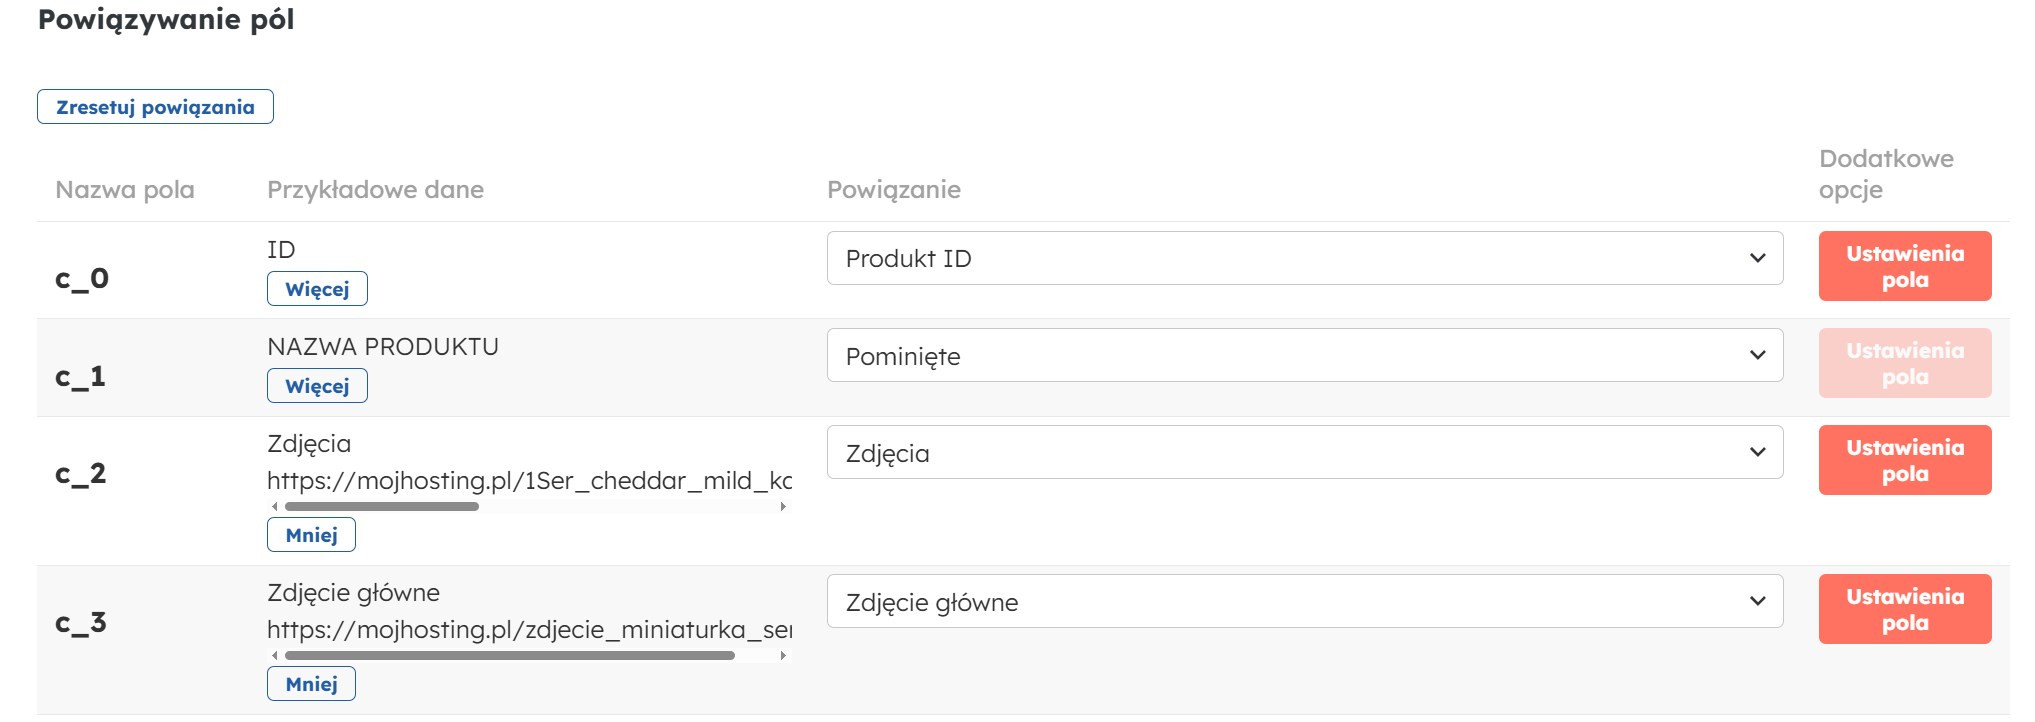Show more under NAZWA PRODUKTU sample

coord(317,386)
